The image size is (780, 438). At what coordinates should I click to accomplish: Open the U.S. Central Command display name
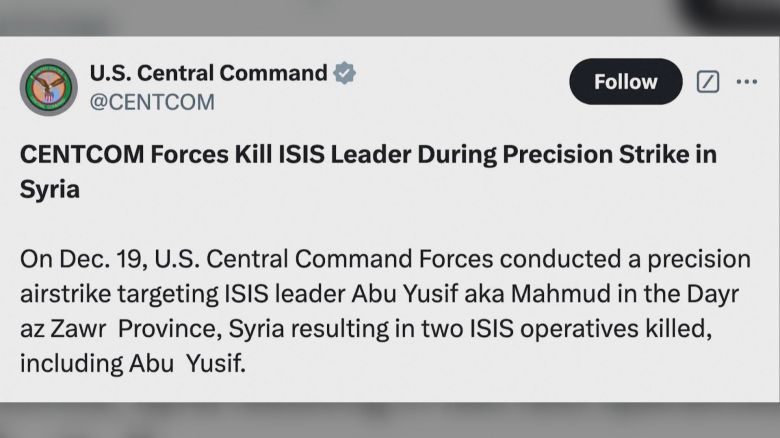pyautogui.click(x=208, y=73)
